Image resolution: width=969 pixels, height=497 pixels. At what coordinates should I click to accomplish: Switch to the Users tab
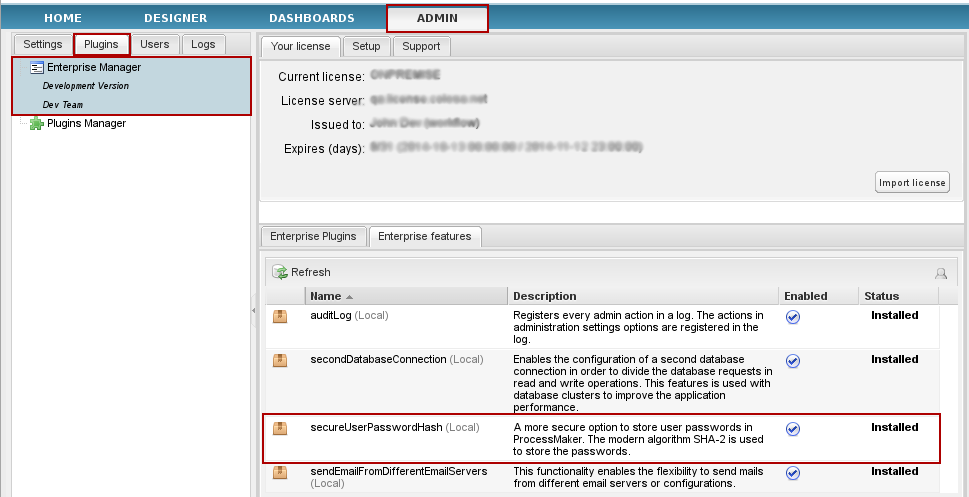154,45
